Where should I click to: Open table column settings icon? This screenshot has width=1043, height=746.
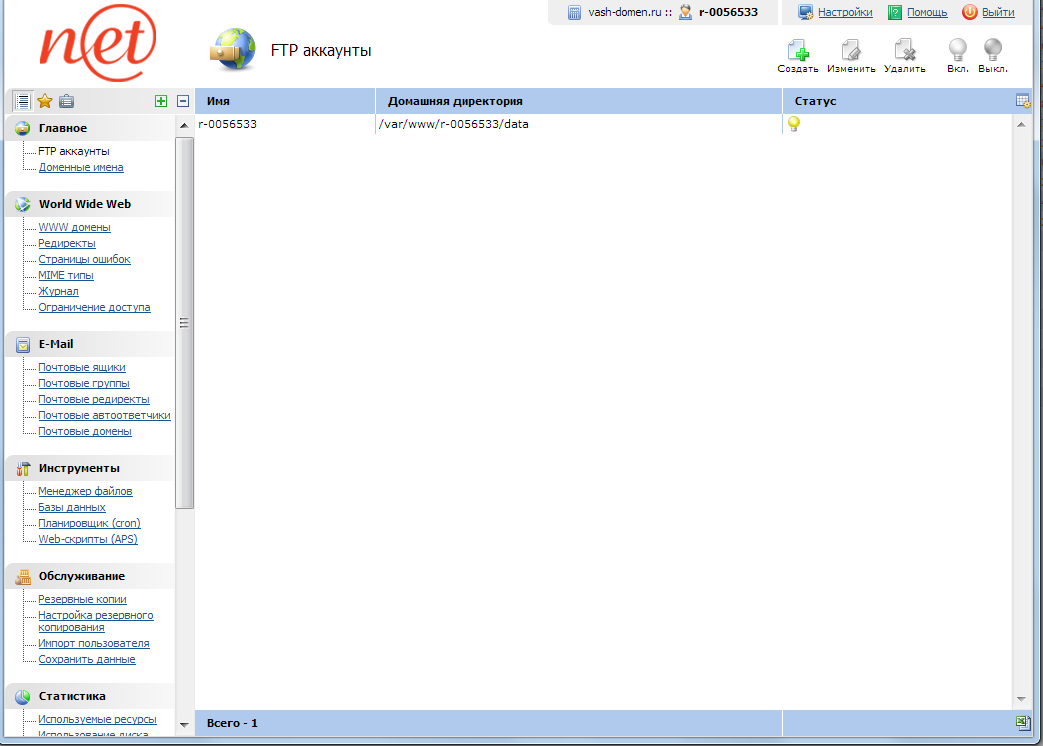point(1022,101)
